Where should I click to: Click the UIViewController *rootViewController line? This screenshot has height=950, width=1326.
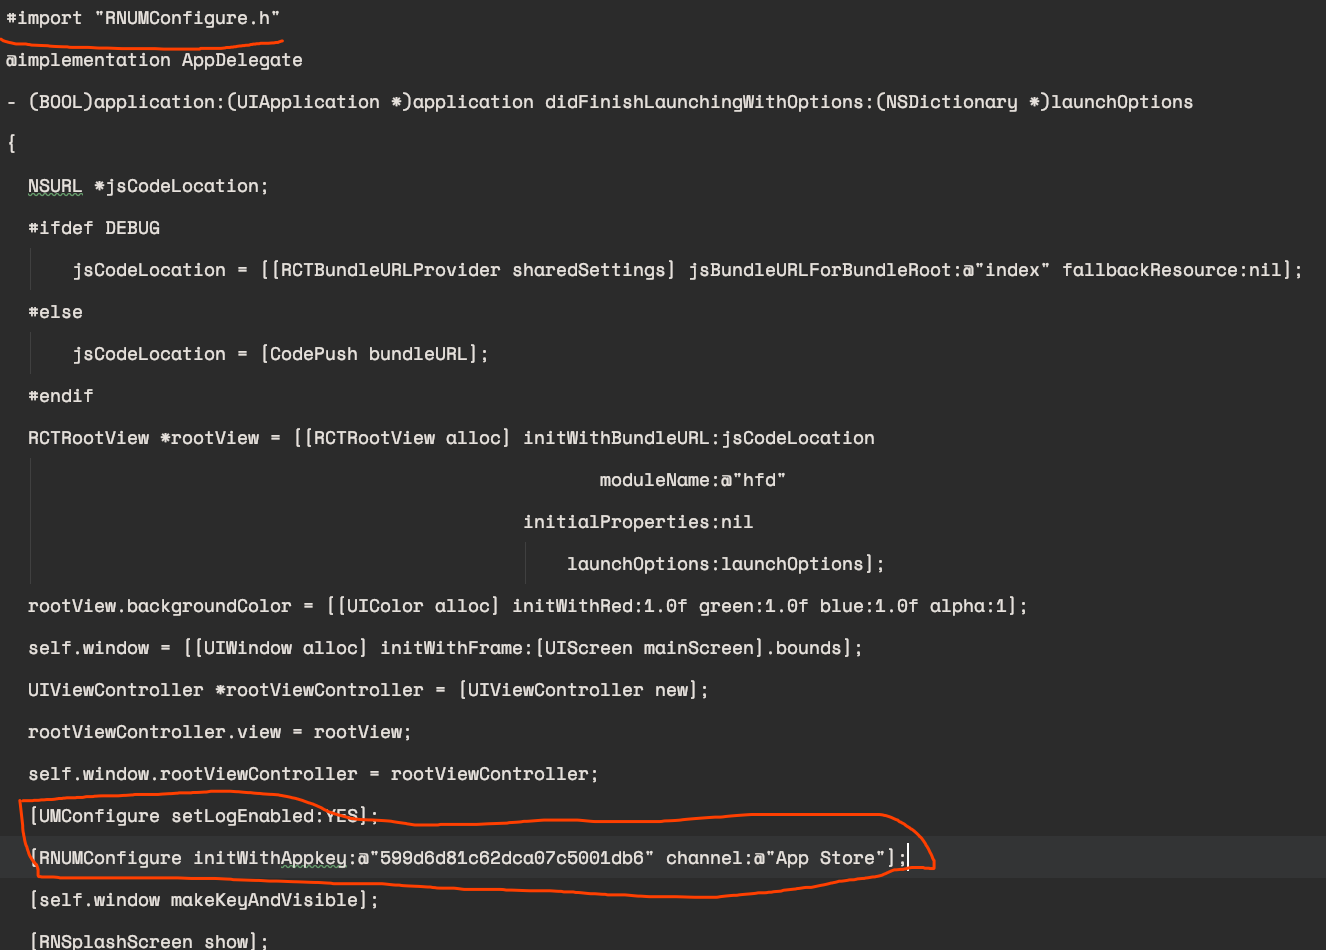coord(368,690)
